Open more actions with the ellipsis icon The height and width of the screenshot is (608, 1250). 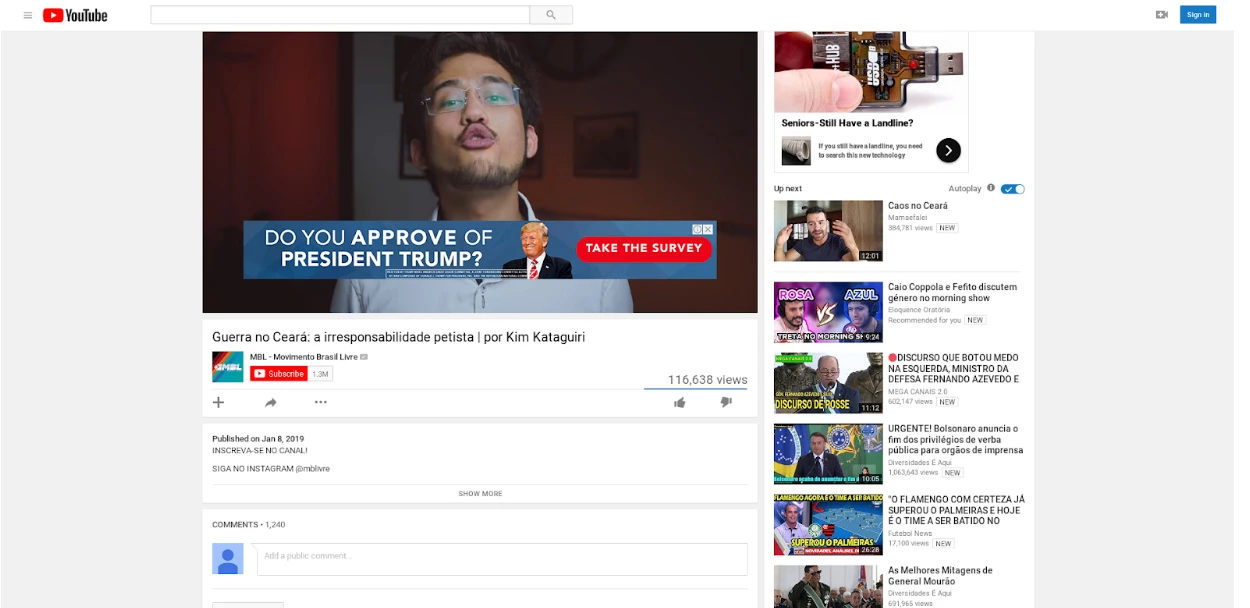[x=320, y=402]
